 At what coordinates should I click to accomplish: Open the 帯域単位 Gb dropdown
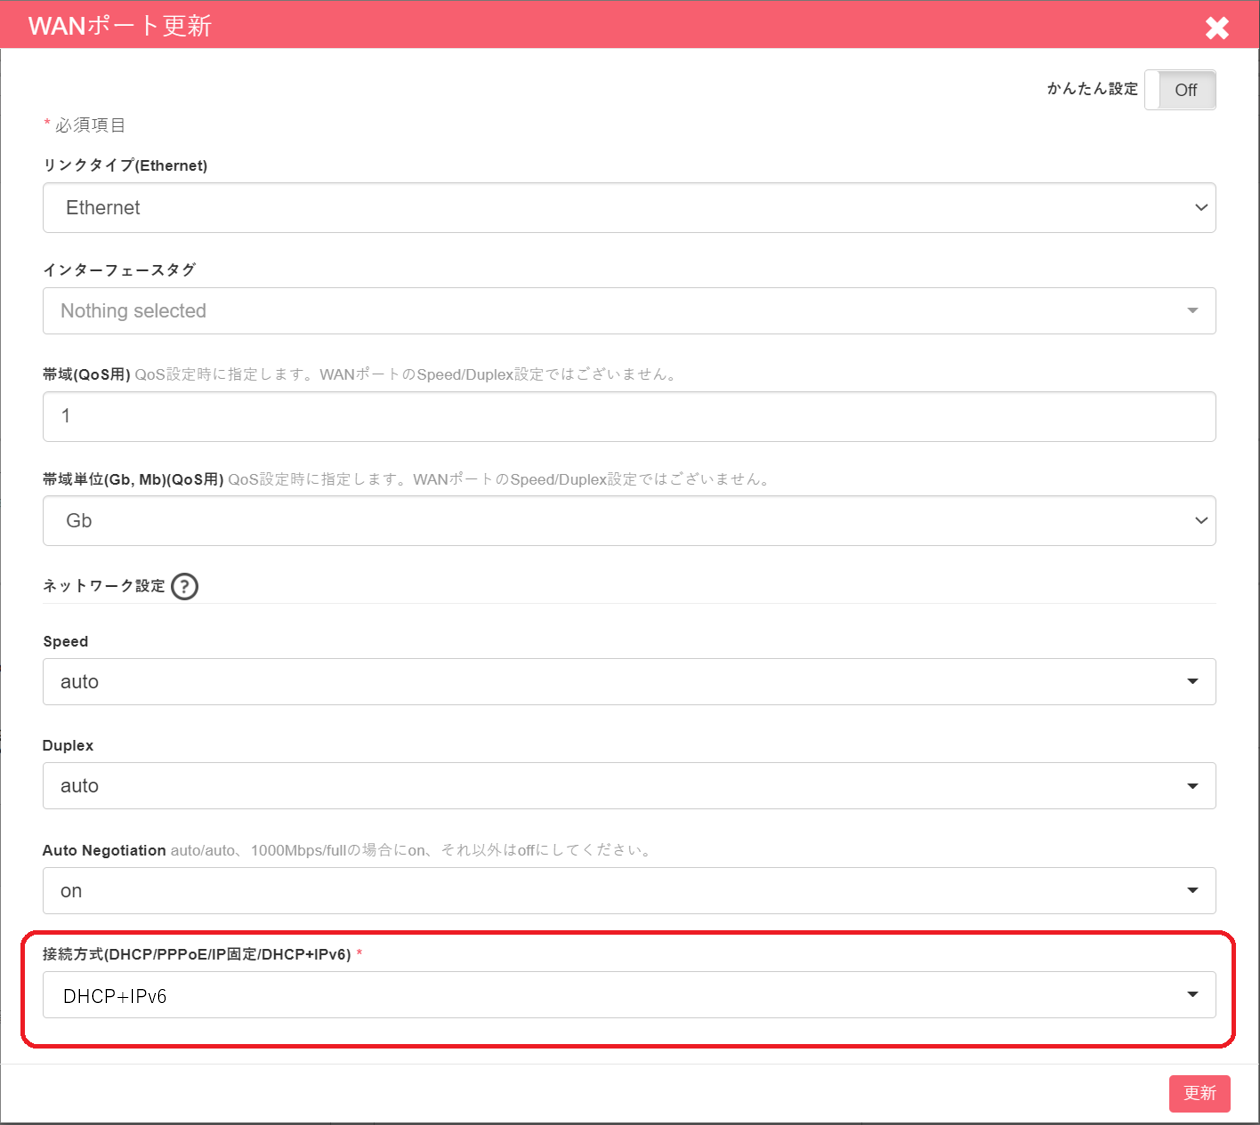pyautogui.click(x=629, y=521)
